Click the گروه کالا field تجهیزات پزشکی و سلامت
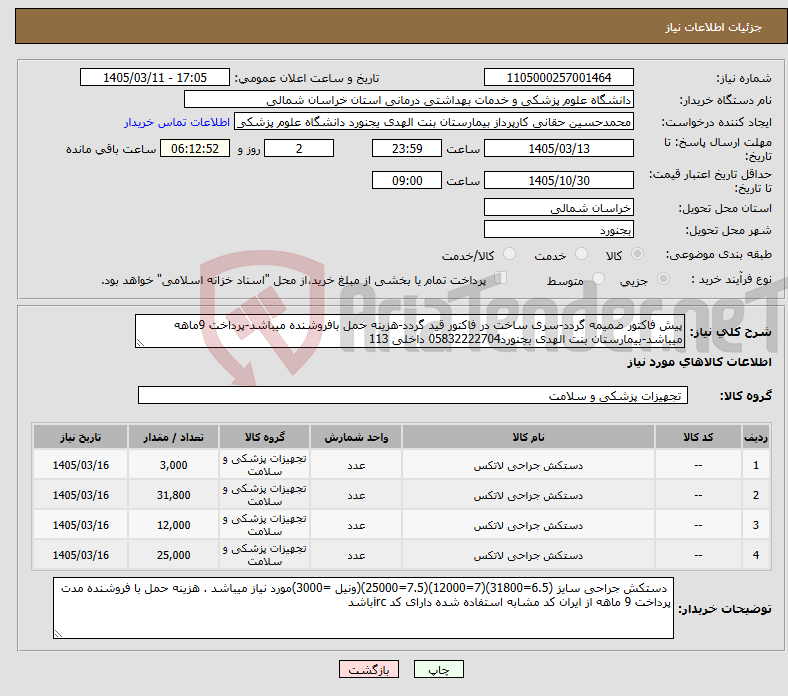 click(413, 395)
